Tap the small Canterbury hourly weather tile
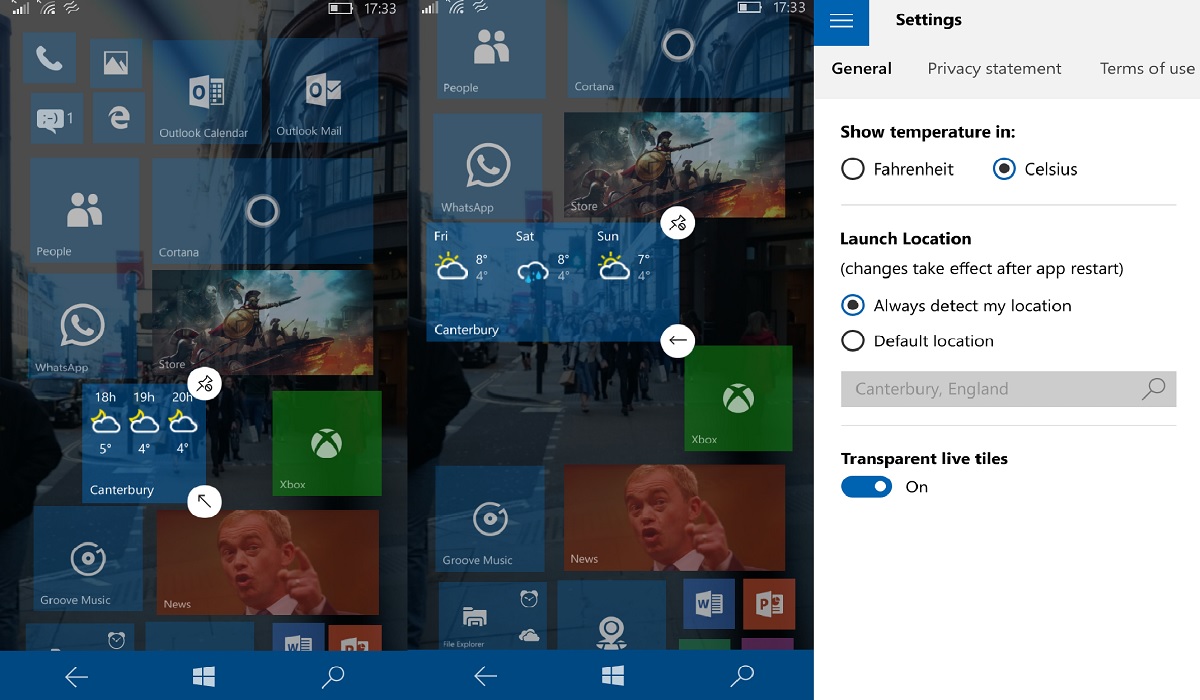Screen dimensions: 1200x700 click(x=144, y=442)
